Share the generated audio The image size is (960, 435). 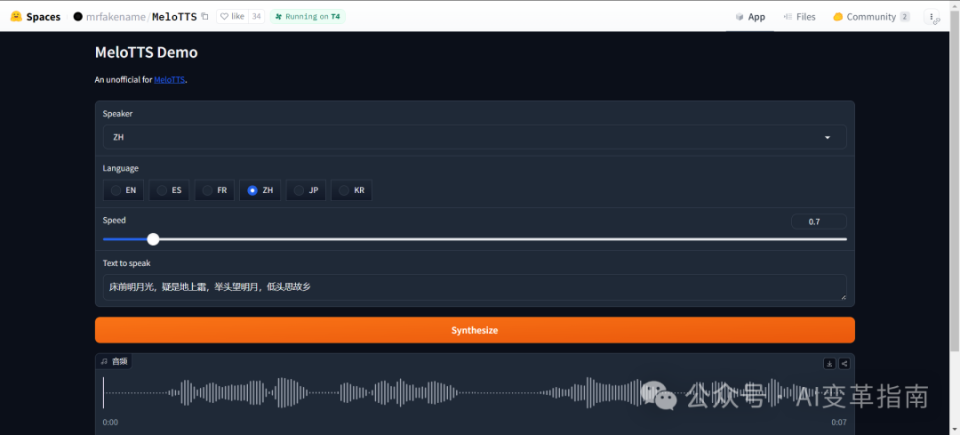844,363
